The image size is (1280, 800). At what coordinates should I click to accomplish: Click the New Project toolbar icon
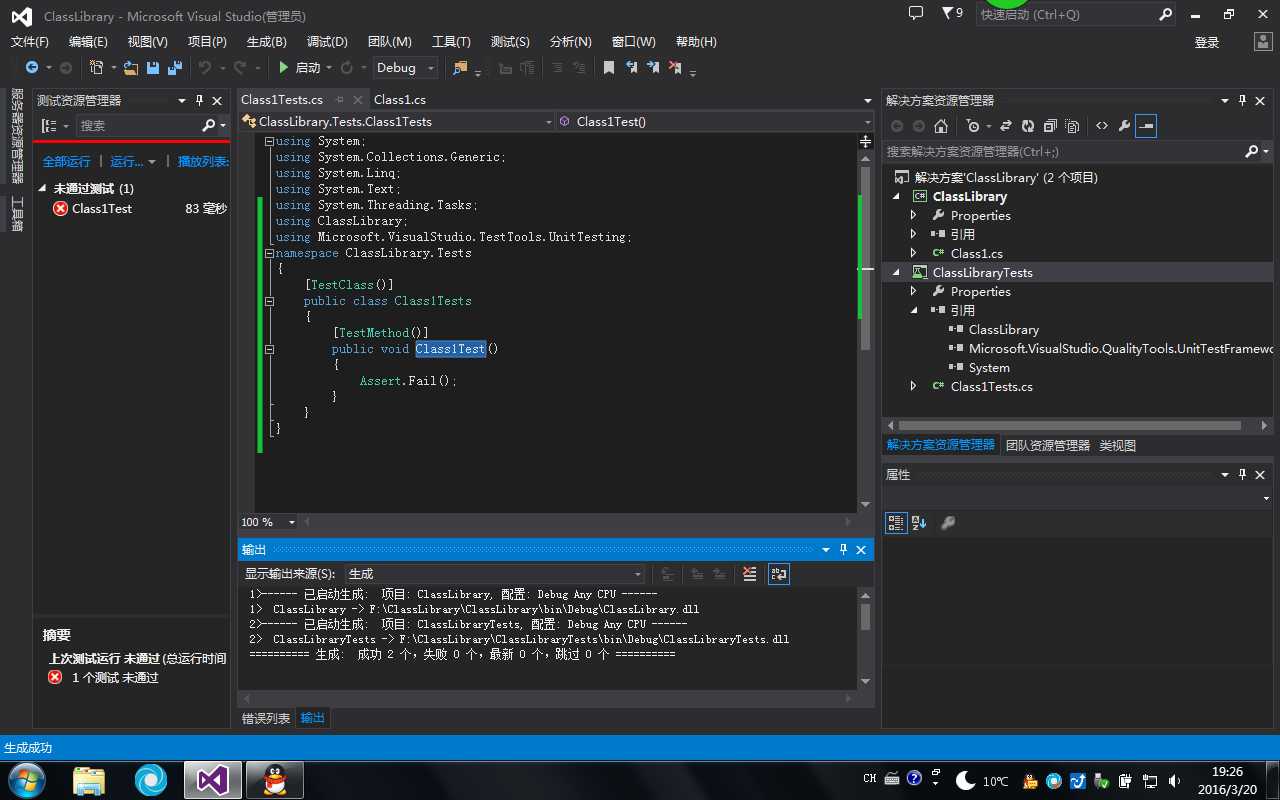(x=96, y=68)
